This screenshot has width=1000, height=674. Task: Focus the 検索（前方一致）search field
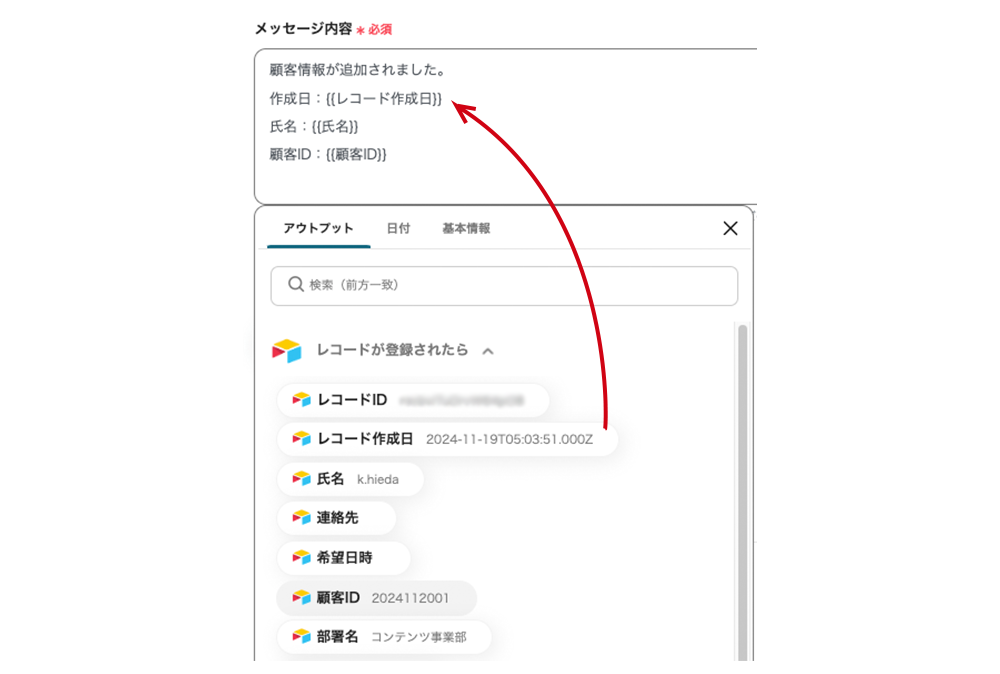click(x=504, y=286)
